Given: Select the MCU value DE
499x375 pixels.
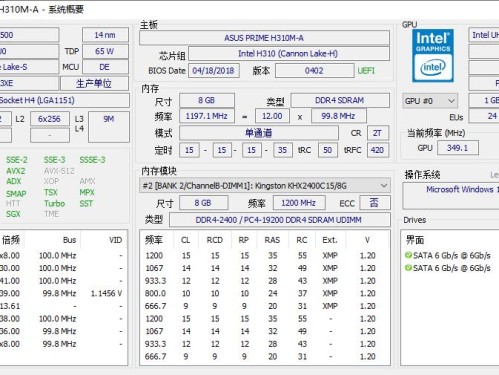Looking at the screenshot, I should 105,67.
